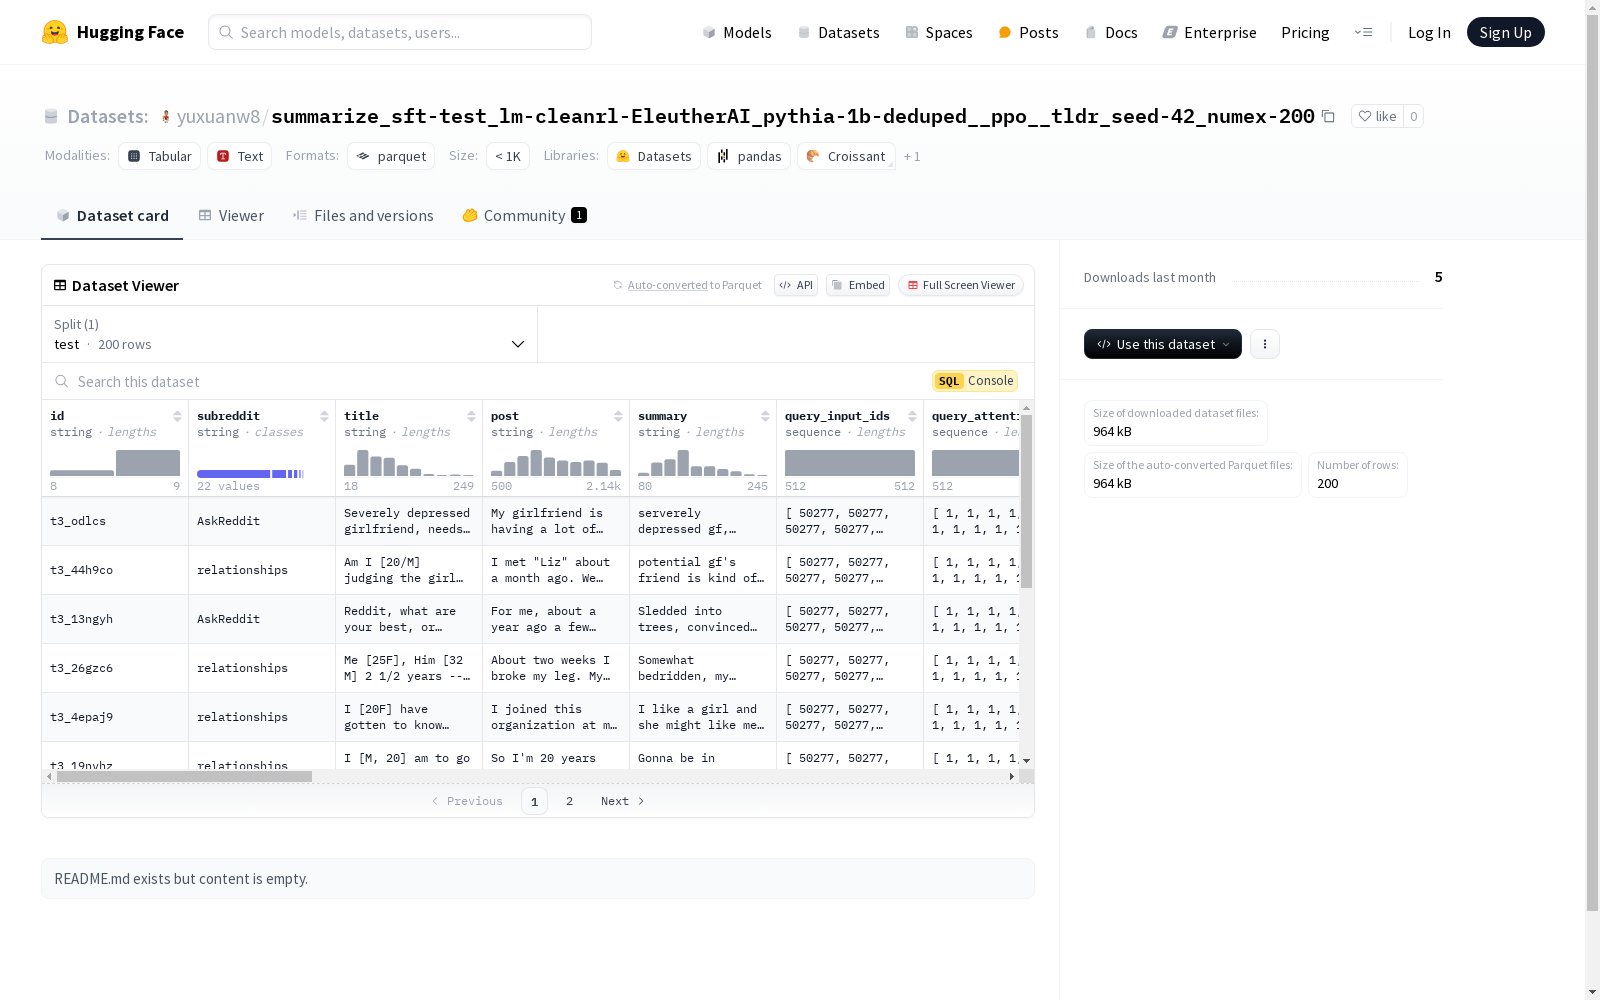1600x1000 pixels.
Task: Open Files and versions tab
Action: tap(363, 216)
